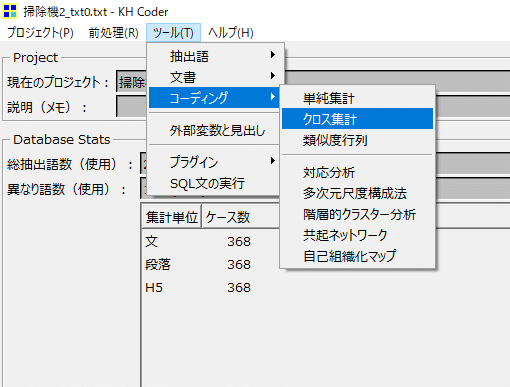Screen dimensions: 510x387
Task: Click the 説明（メモ） field
Action: coord(313,106)
